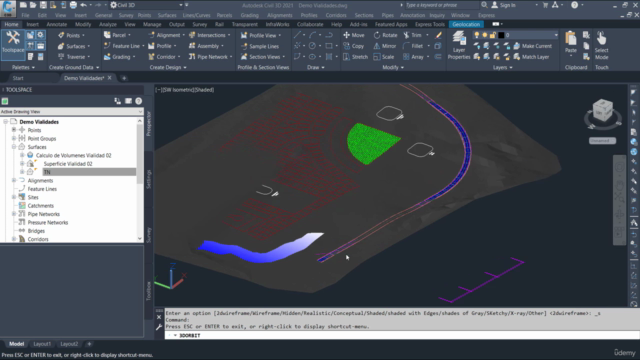
Task: Open the Toolbox side tab
Action: coord(149,291)
